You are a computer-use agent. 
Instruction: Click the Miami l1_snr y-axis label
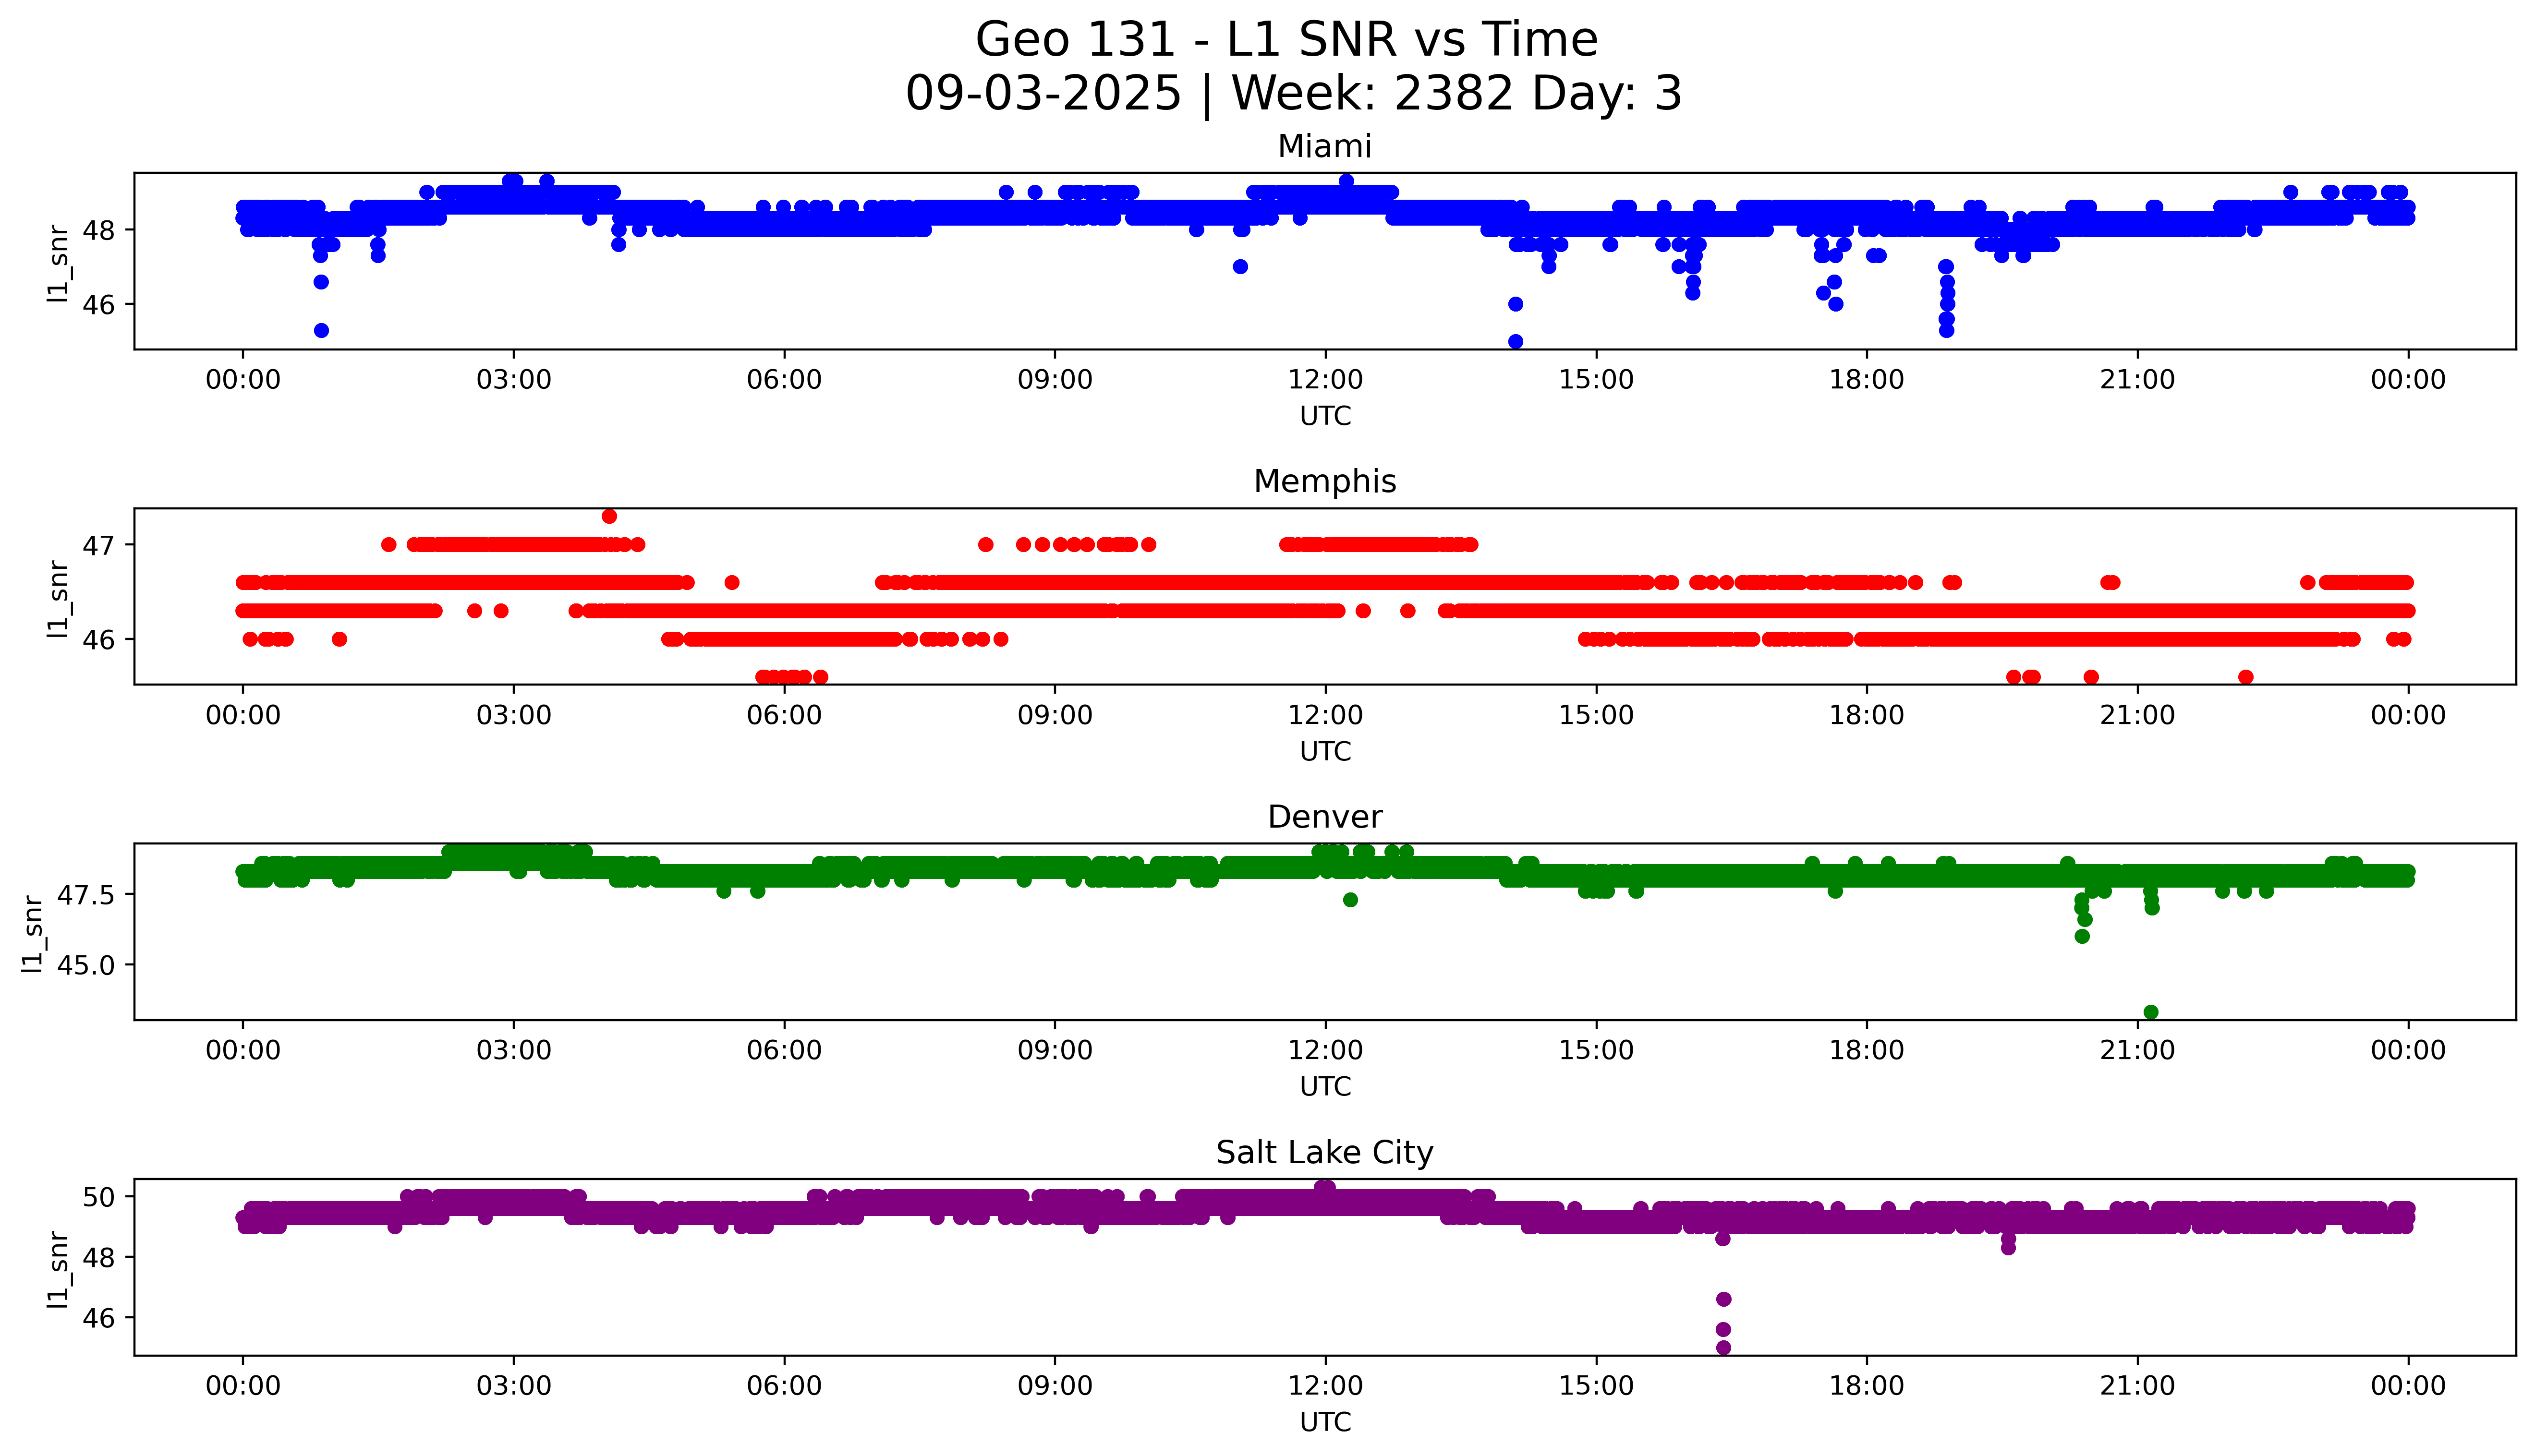coord(58,264)
